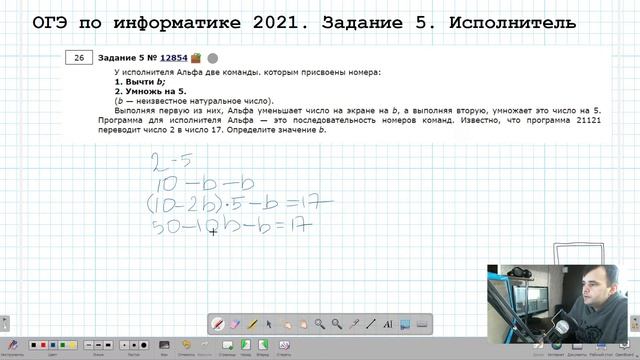Set the medium line width
Viewport: 640px width, 360px height.
[x=98, y=345]
